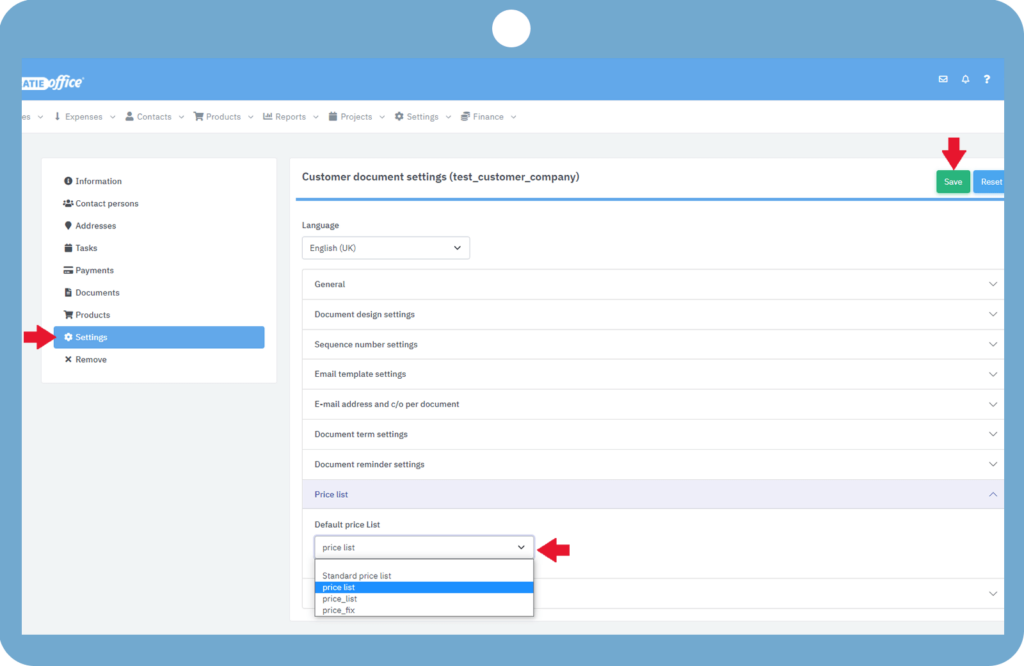
Task: Save the customer document settings
Action: coord(953,182)
